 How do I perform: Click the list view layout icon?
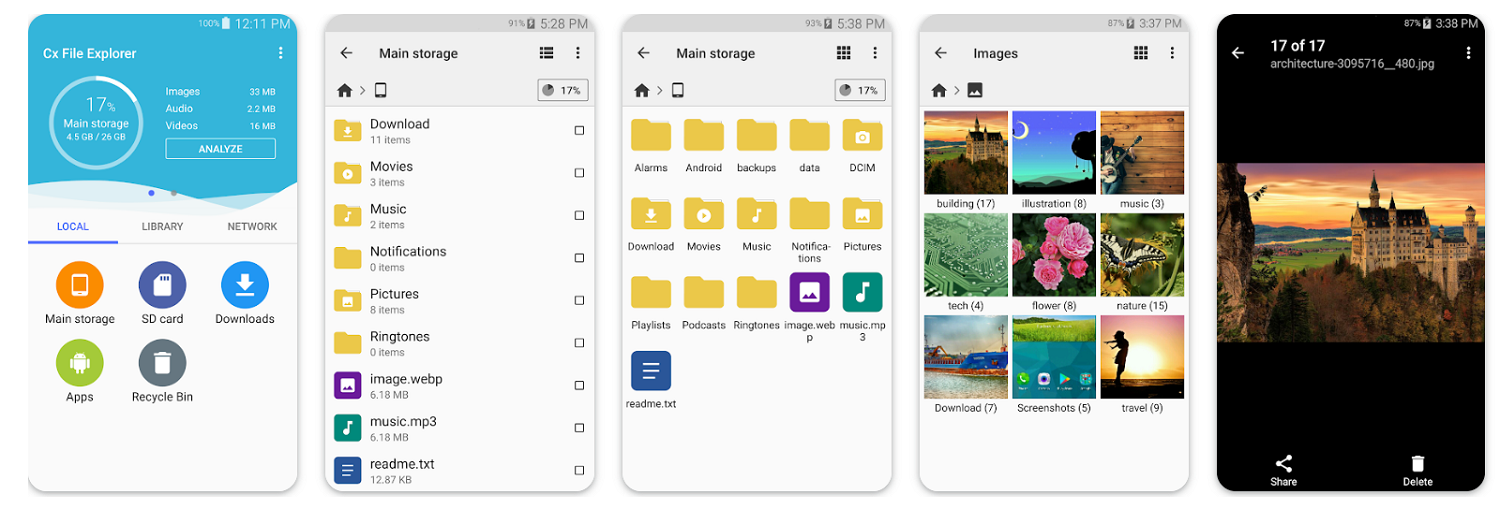[x=546, y=53]
